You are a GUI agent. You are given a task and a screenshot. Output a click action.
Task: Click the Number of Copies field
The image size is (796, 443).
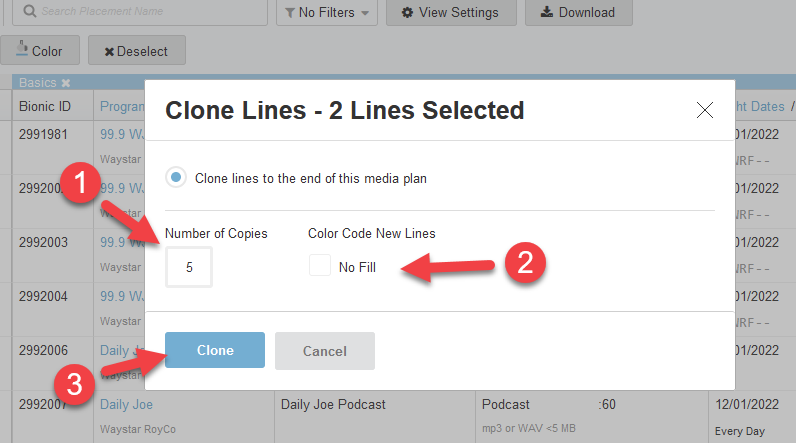[x=189, y=267]
